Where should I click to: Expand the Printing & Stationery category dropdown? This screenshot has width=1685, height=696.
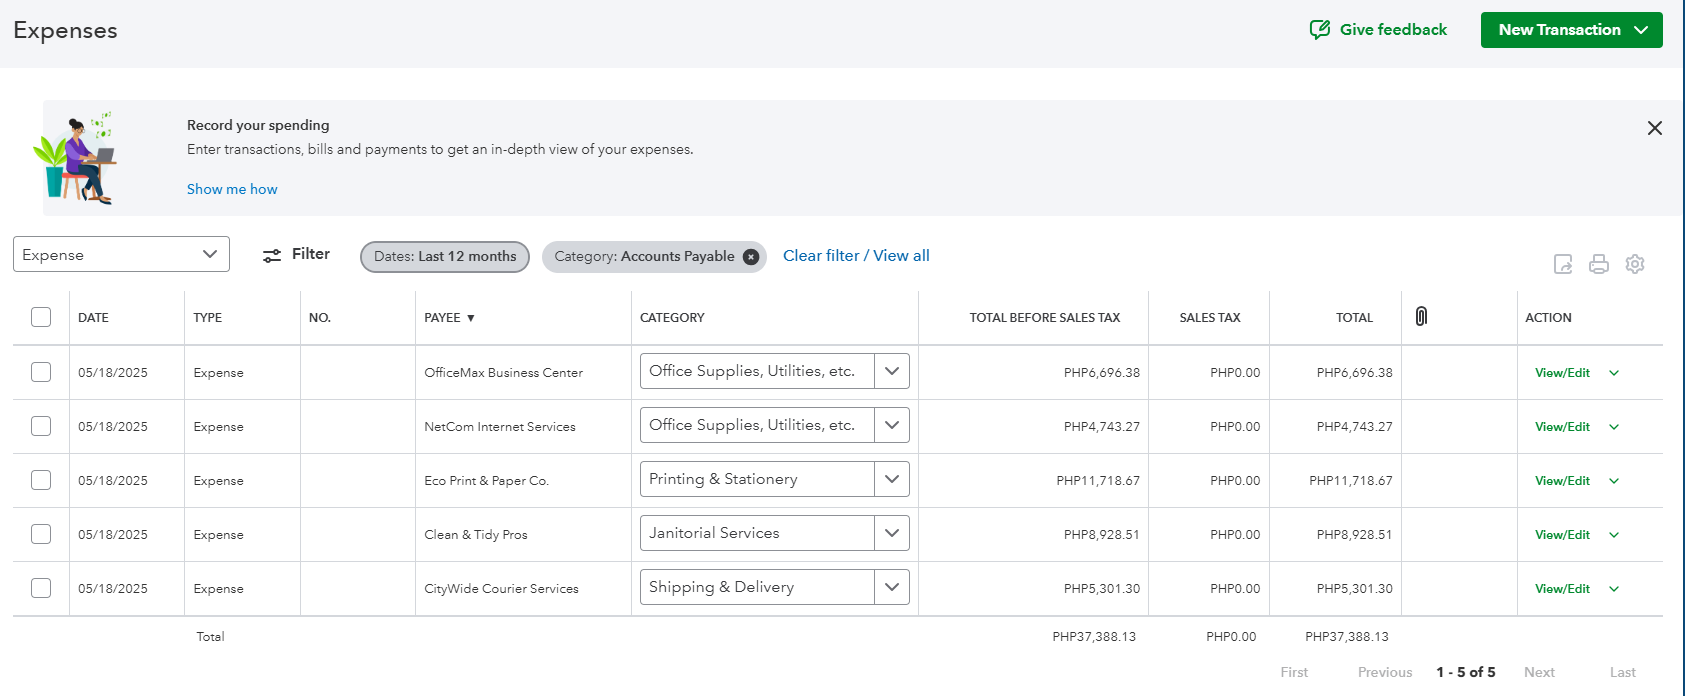click(x=891, y=479)
